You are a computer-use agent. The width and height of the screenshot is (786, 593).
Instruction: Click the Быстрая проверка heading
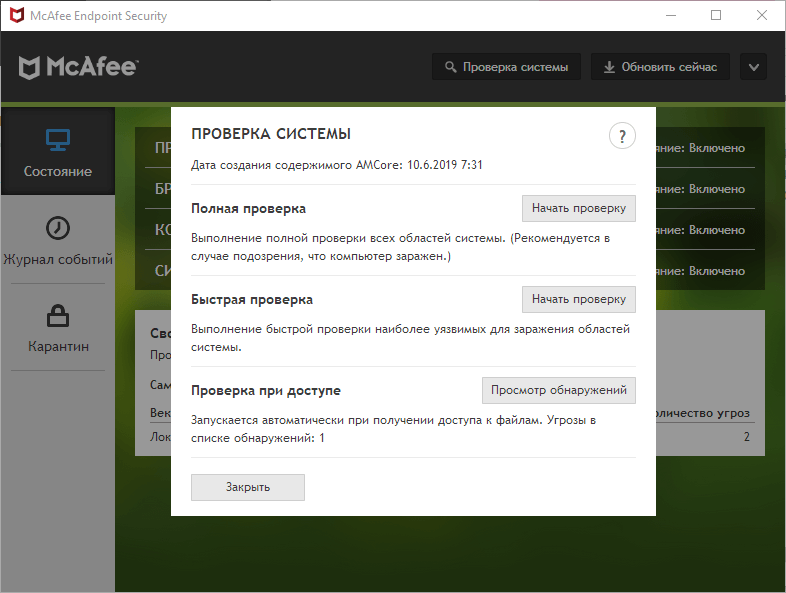coord(252,300)
